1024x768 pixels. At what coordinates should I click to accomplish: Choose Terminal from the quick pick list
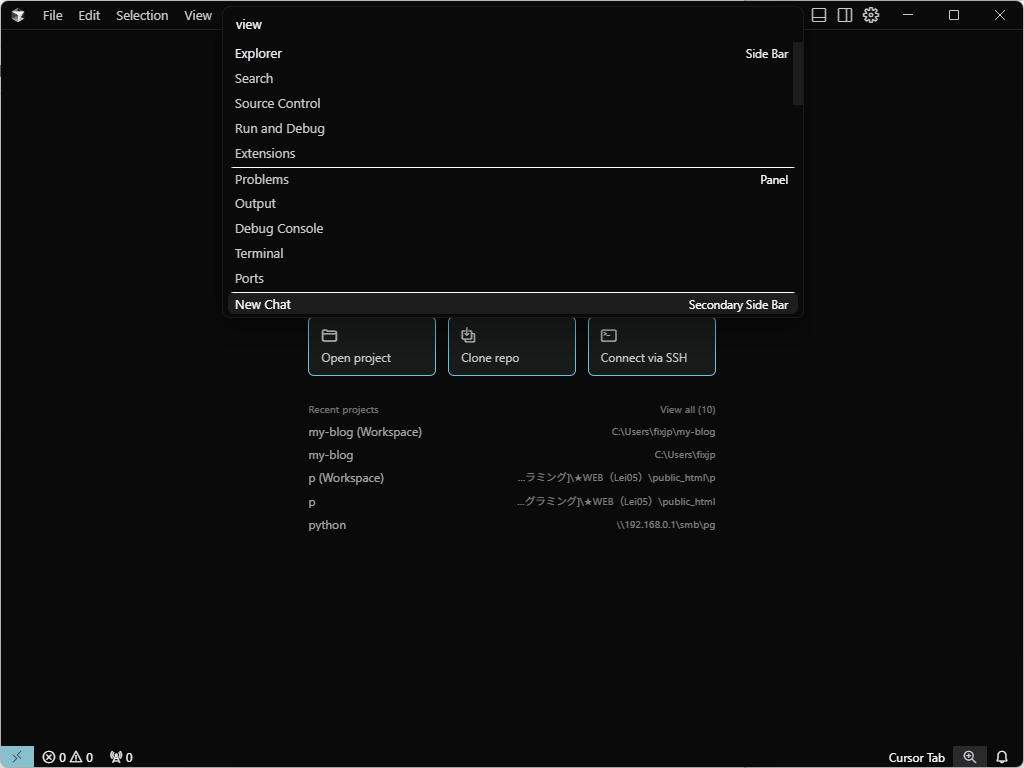coord(259,254)
